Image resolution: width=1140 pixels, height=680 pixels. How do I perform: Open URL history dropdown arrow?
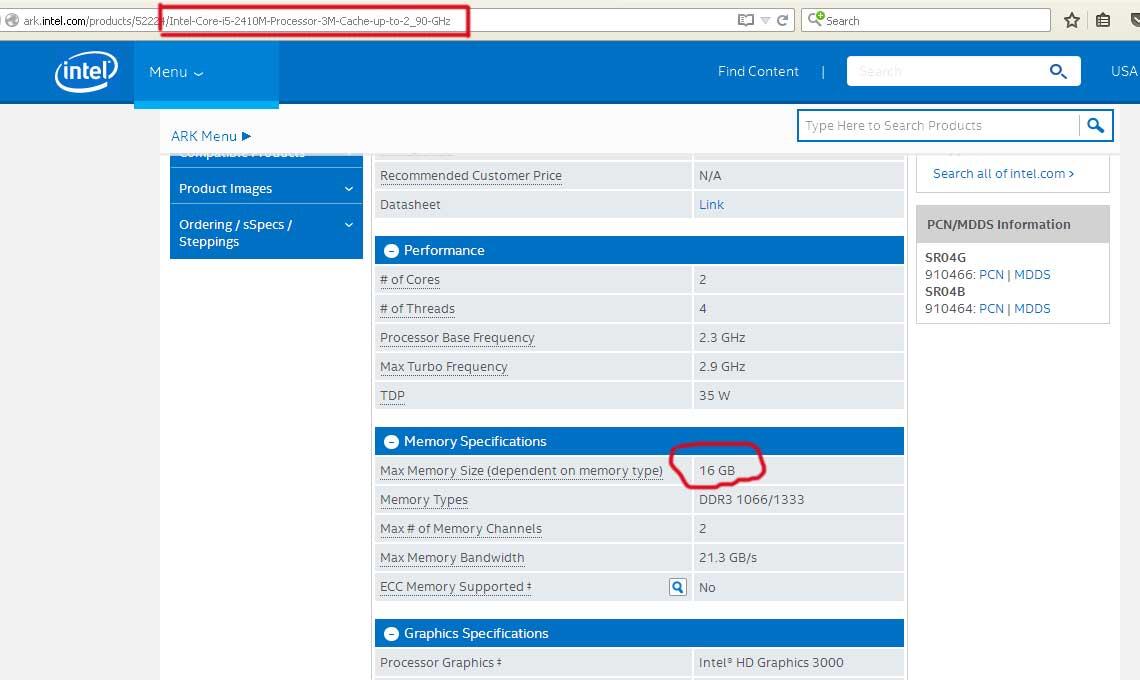[x=765, y=20]
